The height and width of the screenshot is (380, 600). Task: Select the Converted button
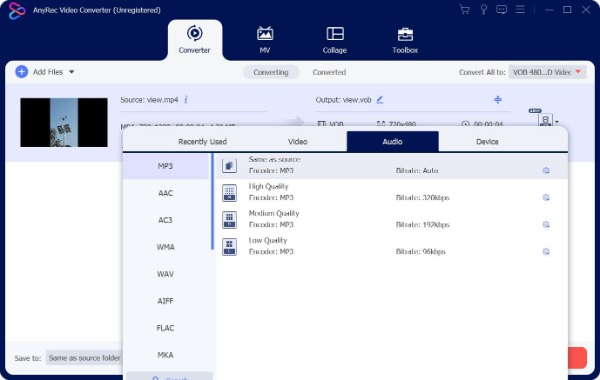pyautogui.click(x=329, y=72)
